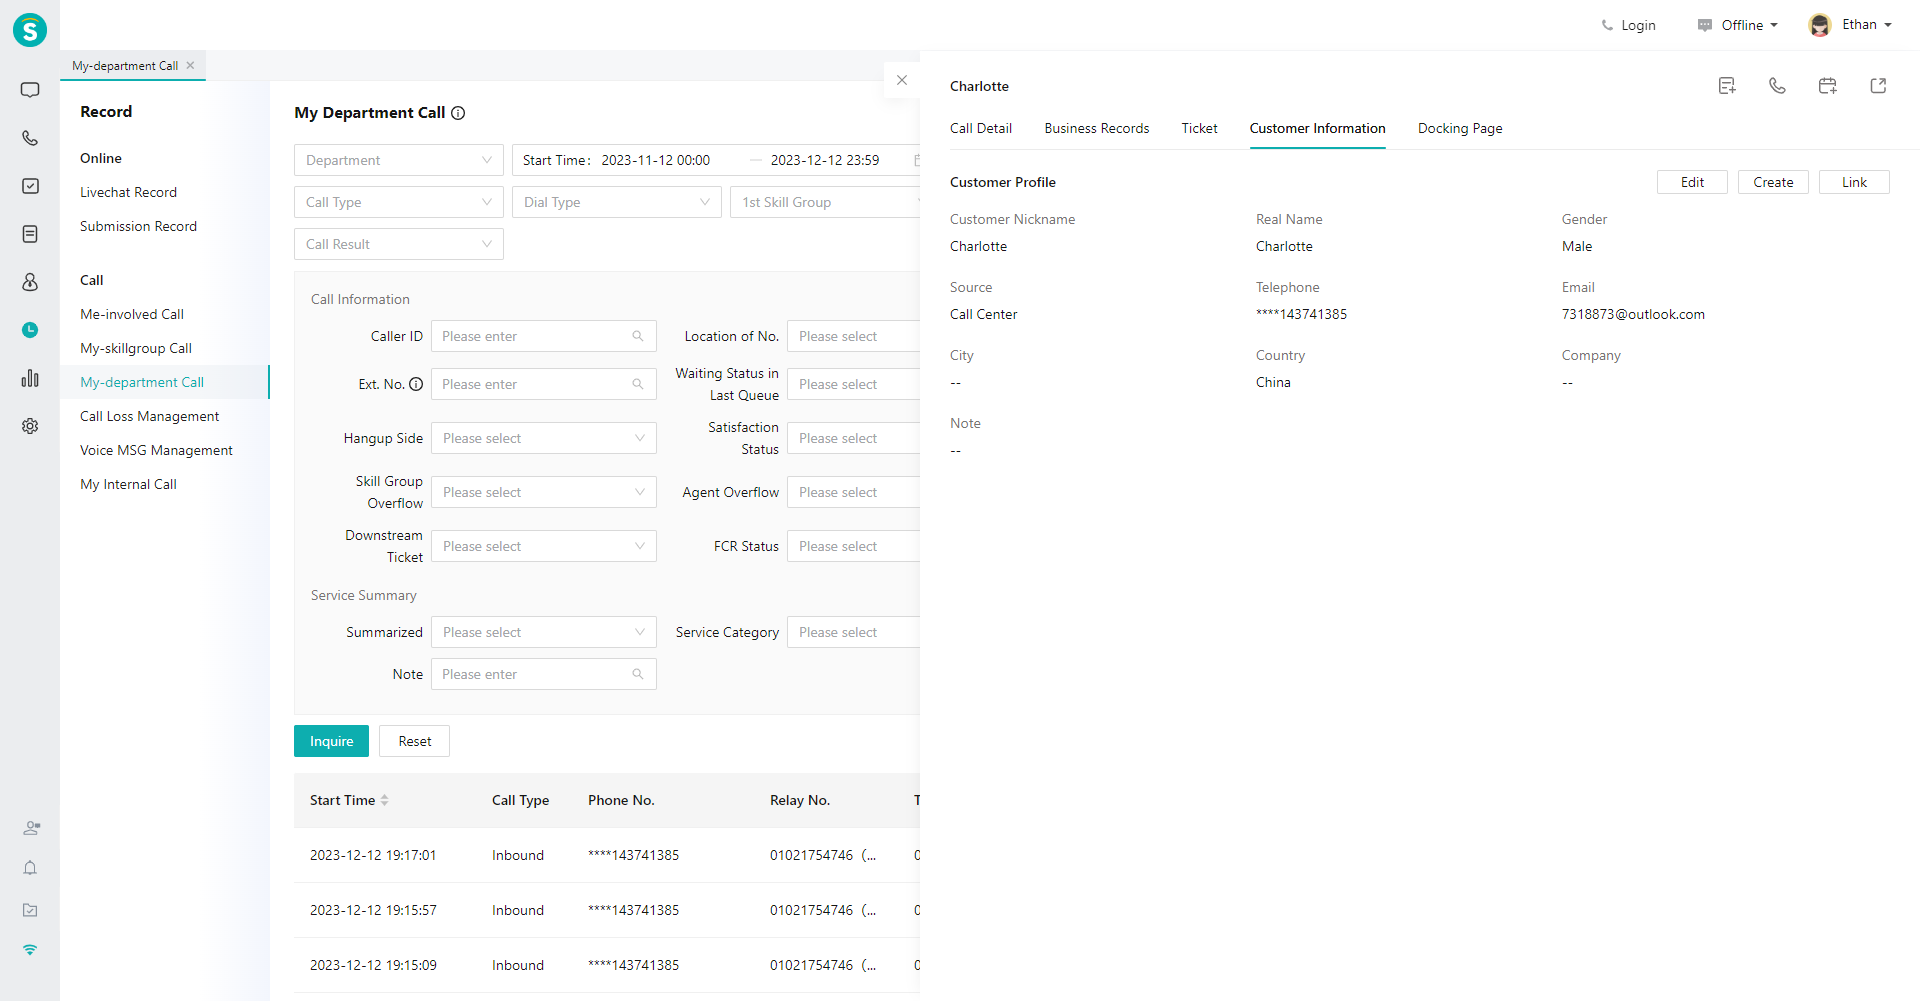Select call row 2023-12-12 19:15:09
Viewport: 1920px width, 1001px height.
click(607, 965)
